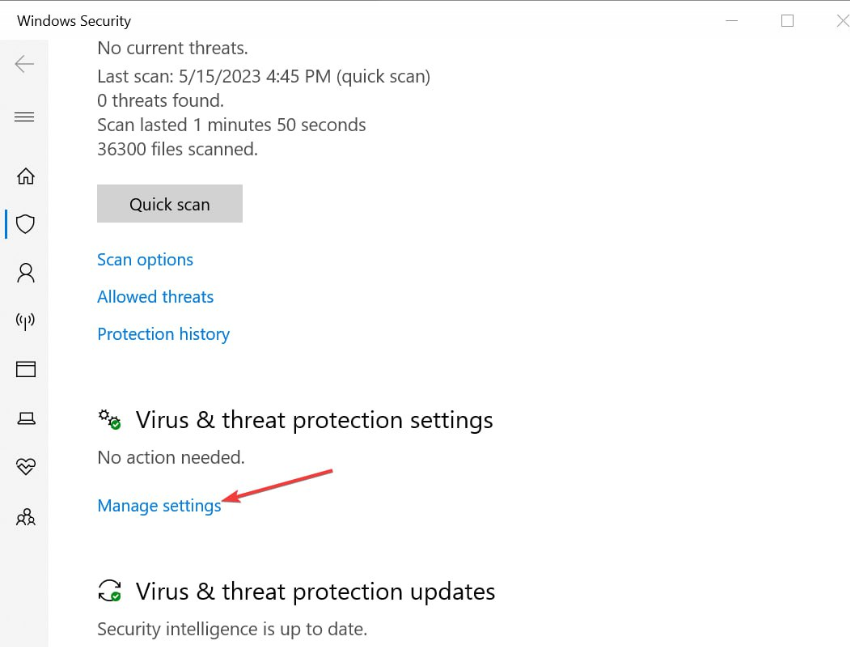Open Protection history link
The width and height of the screenshot is (850, 647).
pyautogui.click(x=163, y=334)
